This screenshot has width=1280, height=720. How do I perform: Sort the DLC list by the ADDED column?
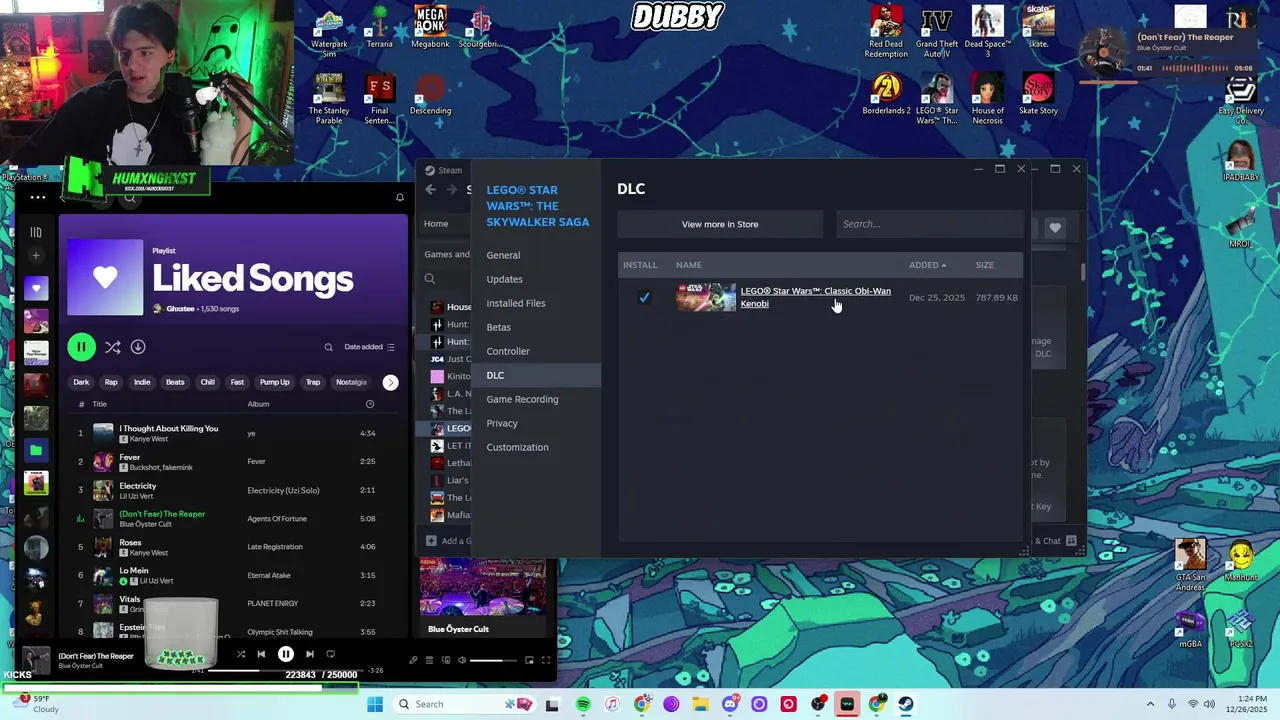pos(927,265)
